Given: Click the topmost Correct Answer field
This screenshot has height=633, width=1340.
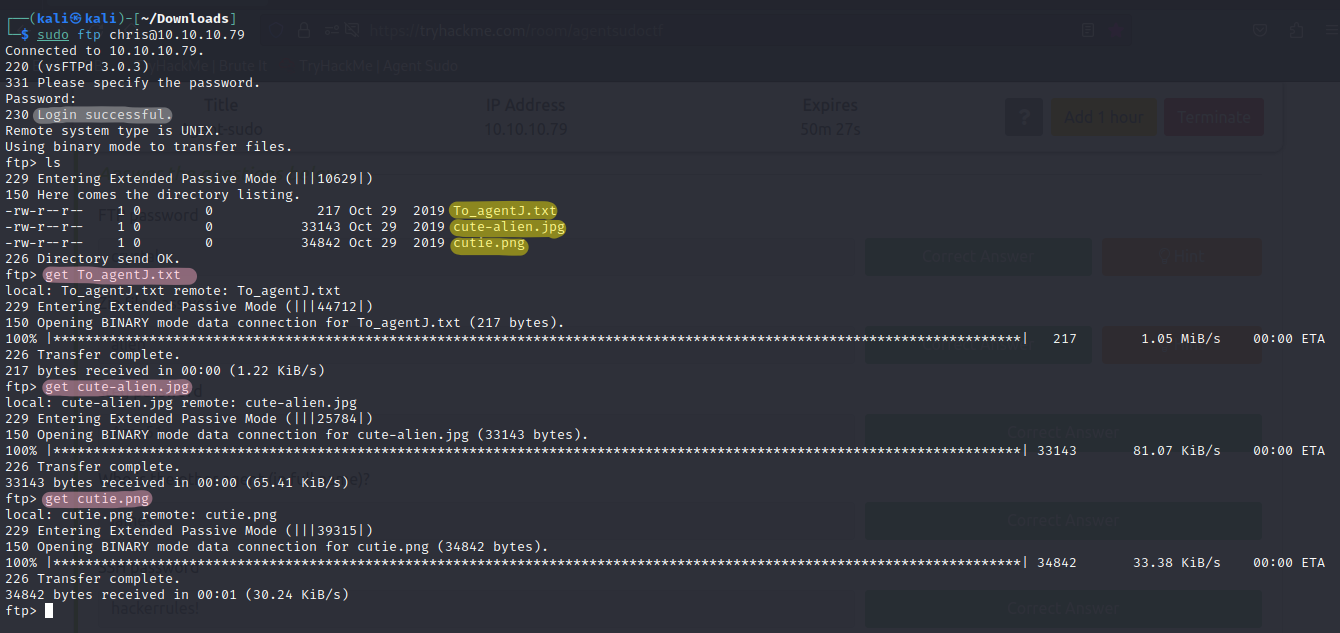Looking at the screenshot, I should (977, 257).
